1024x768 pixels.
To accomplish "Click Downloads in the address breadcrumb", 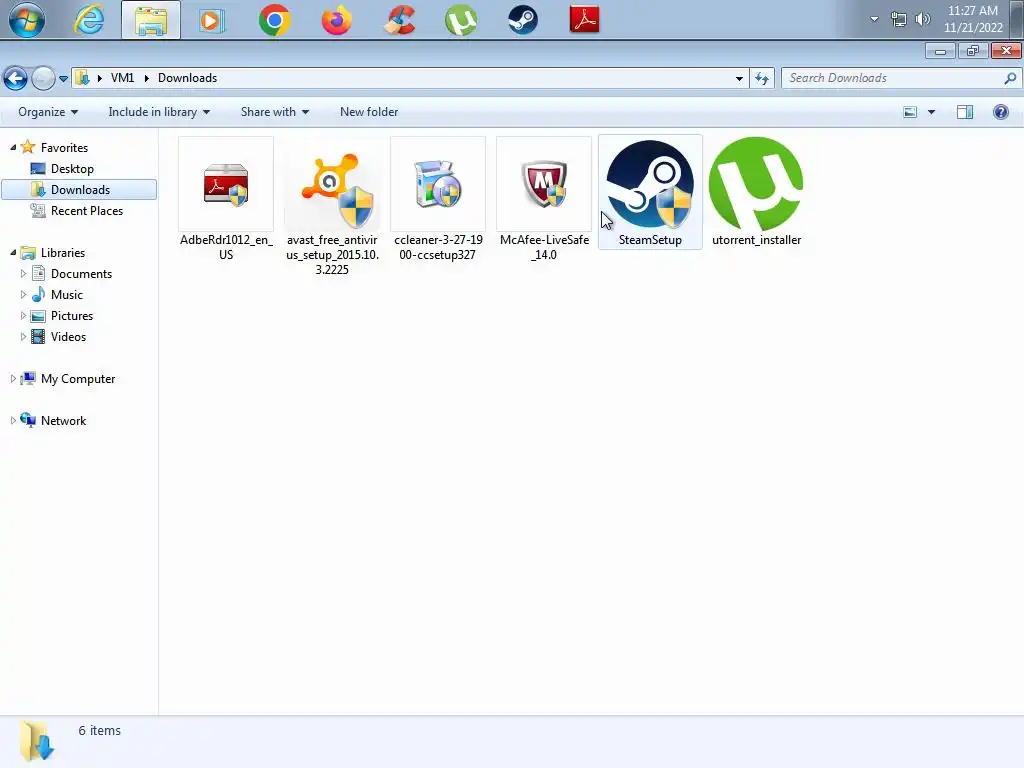I will click(x=187, y=78).
